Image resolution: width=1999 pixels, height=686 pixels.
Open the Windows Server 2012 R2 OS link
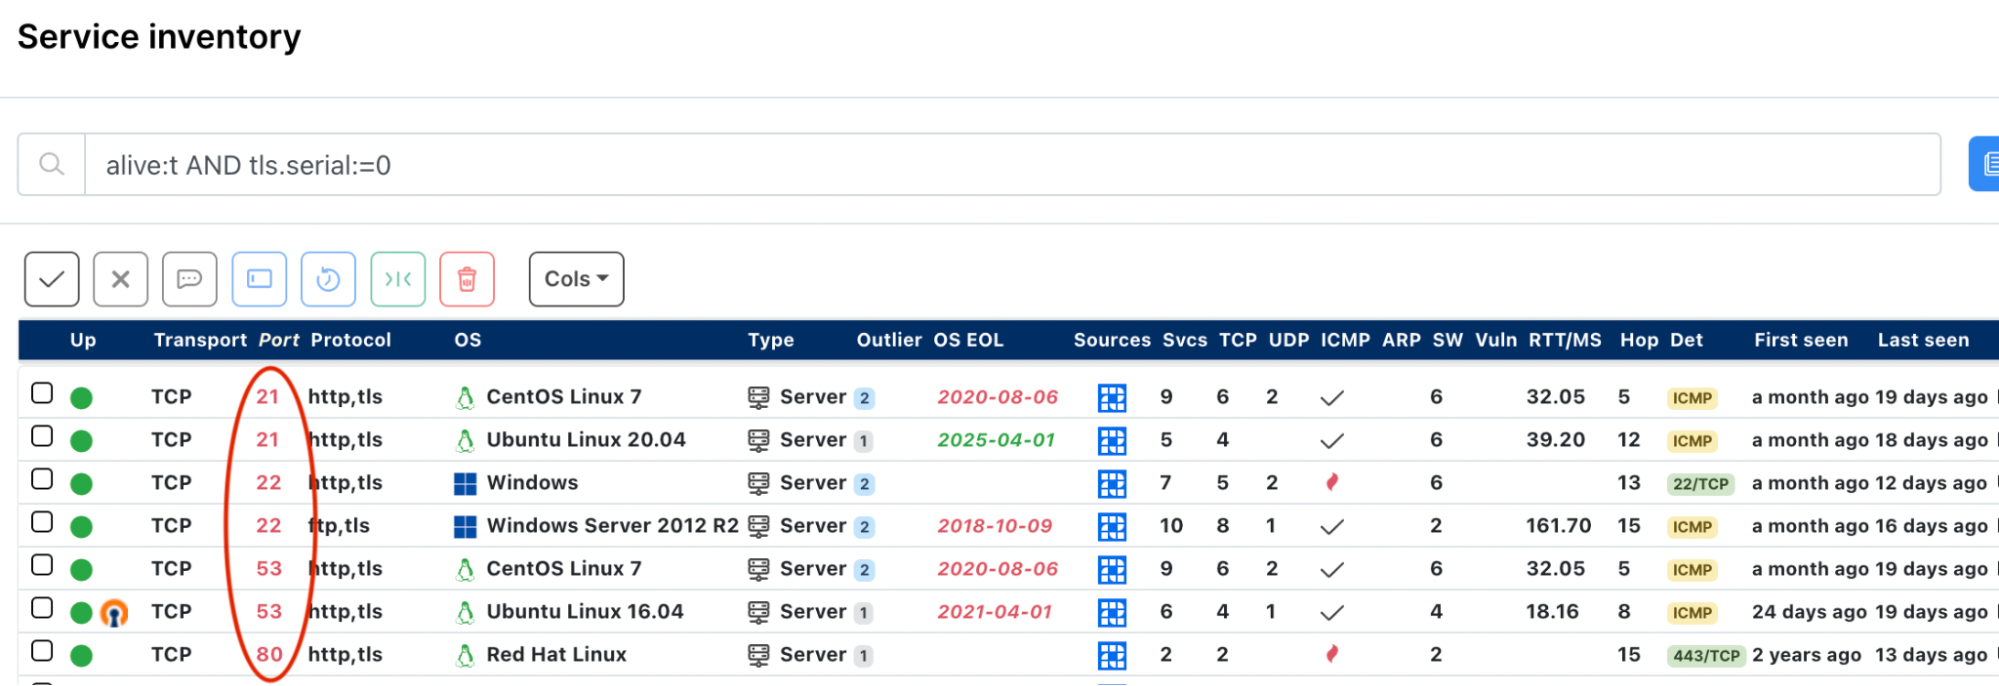pyautogui.click(x=612, y=526)
